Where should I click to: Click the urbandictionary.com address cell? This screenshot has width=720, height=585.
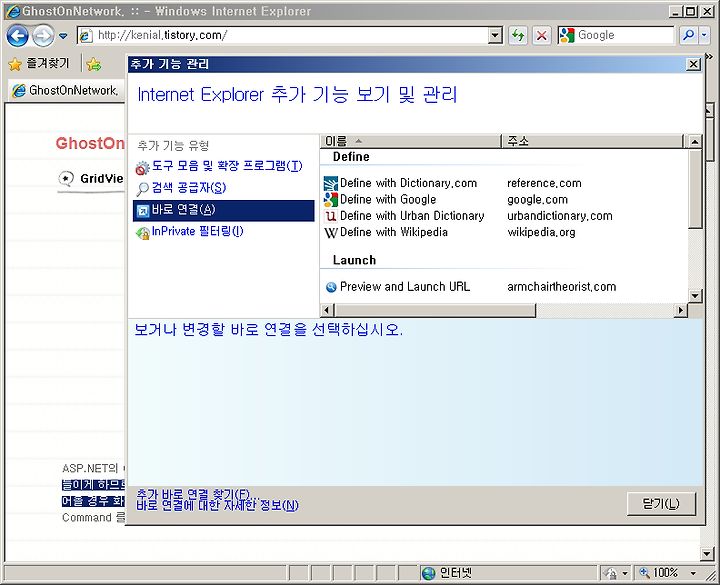coord(560,216)
